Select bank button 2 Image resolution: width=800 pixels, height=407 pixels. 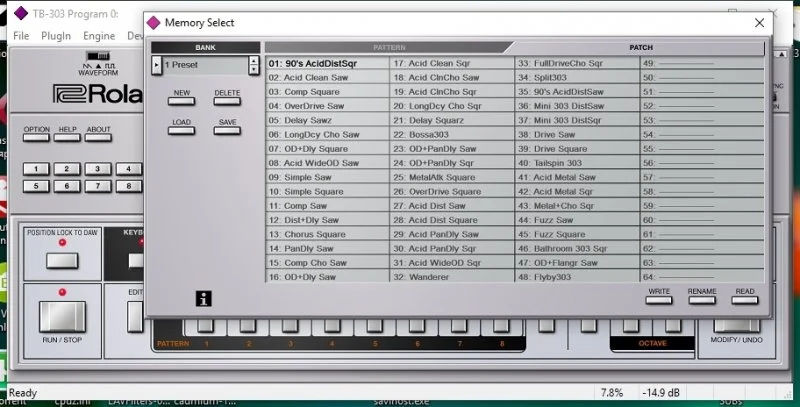[67, 169]
